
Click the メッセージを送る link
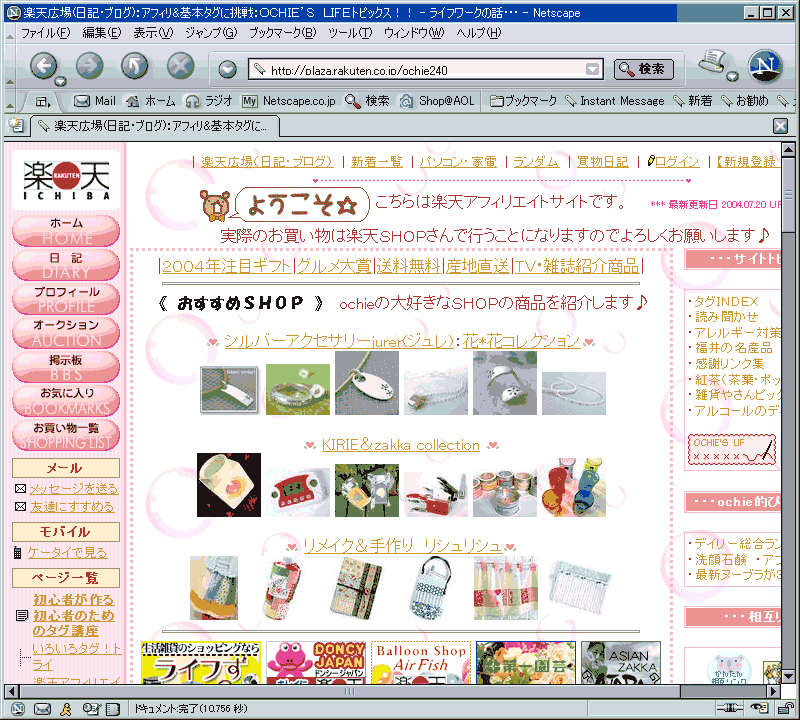click(x=73, y=489)
